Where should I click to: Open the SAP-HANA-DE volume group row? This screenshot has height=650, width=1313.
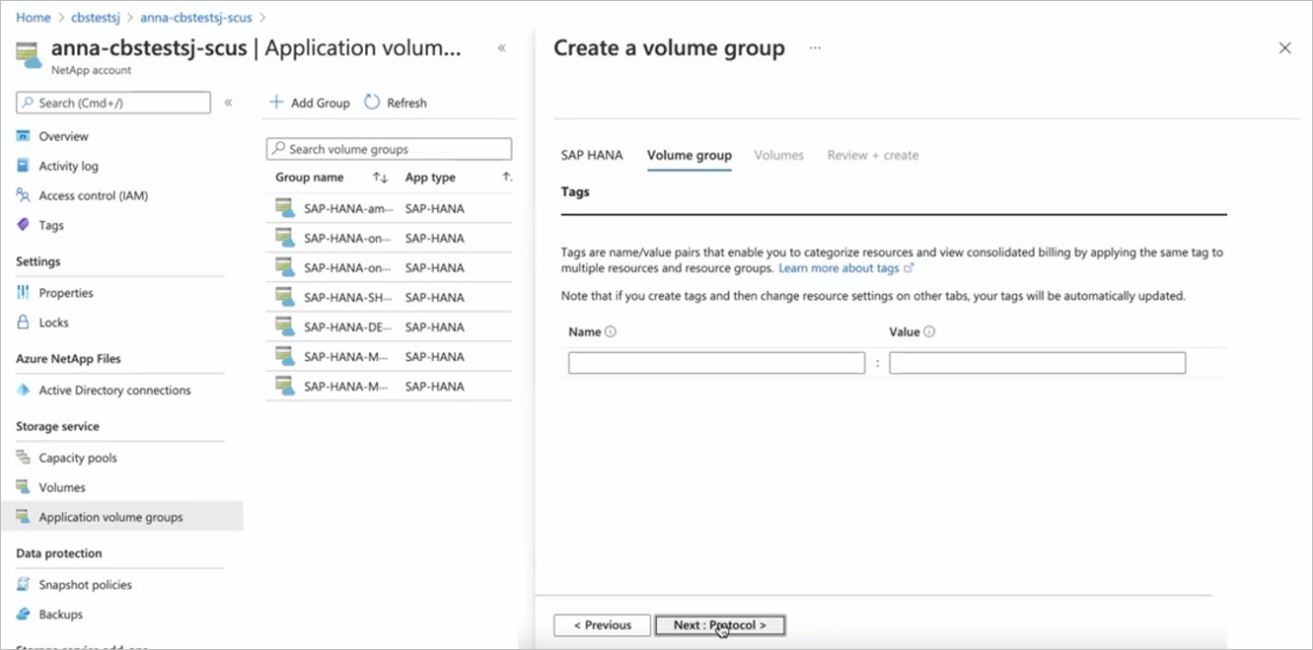[389, 327]
